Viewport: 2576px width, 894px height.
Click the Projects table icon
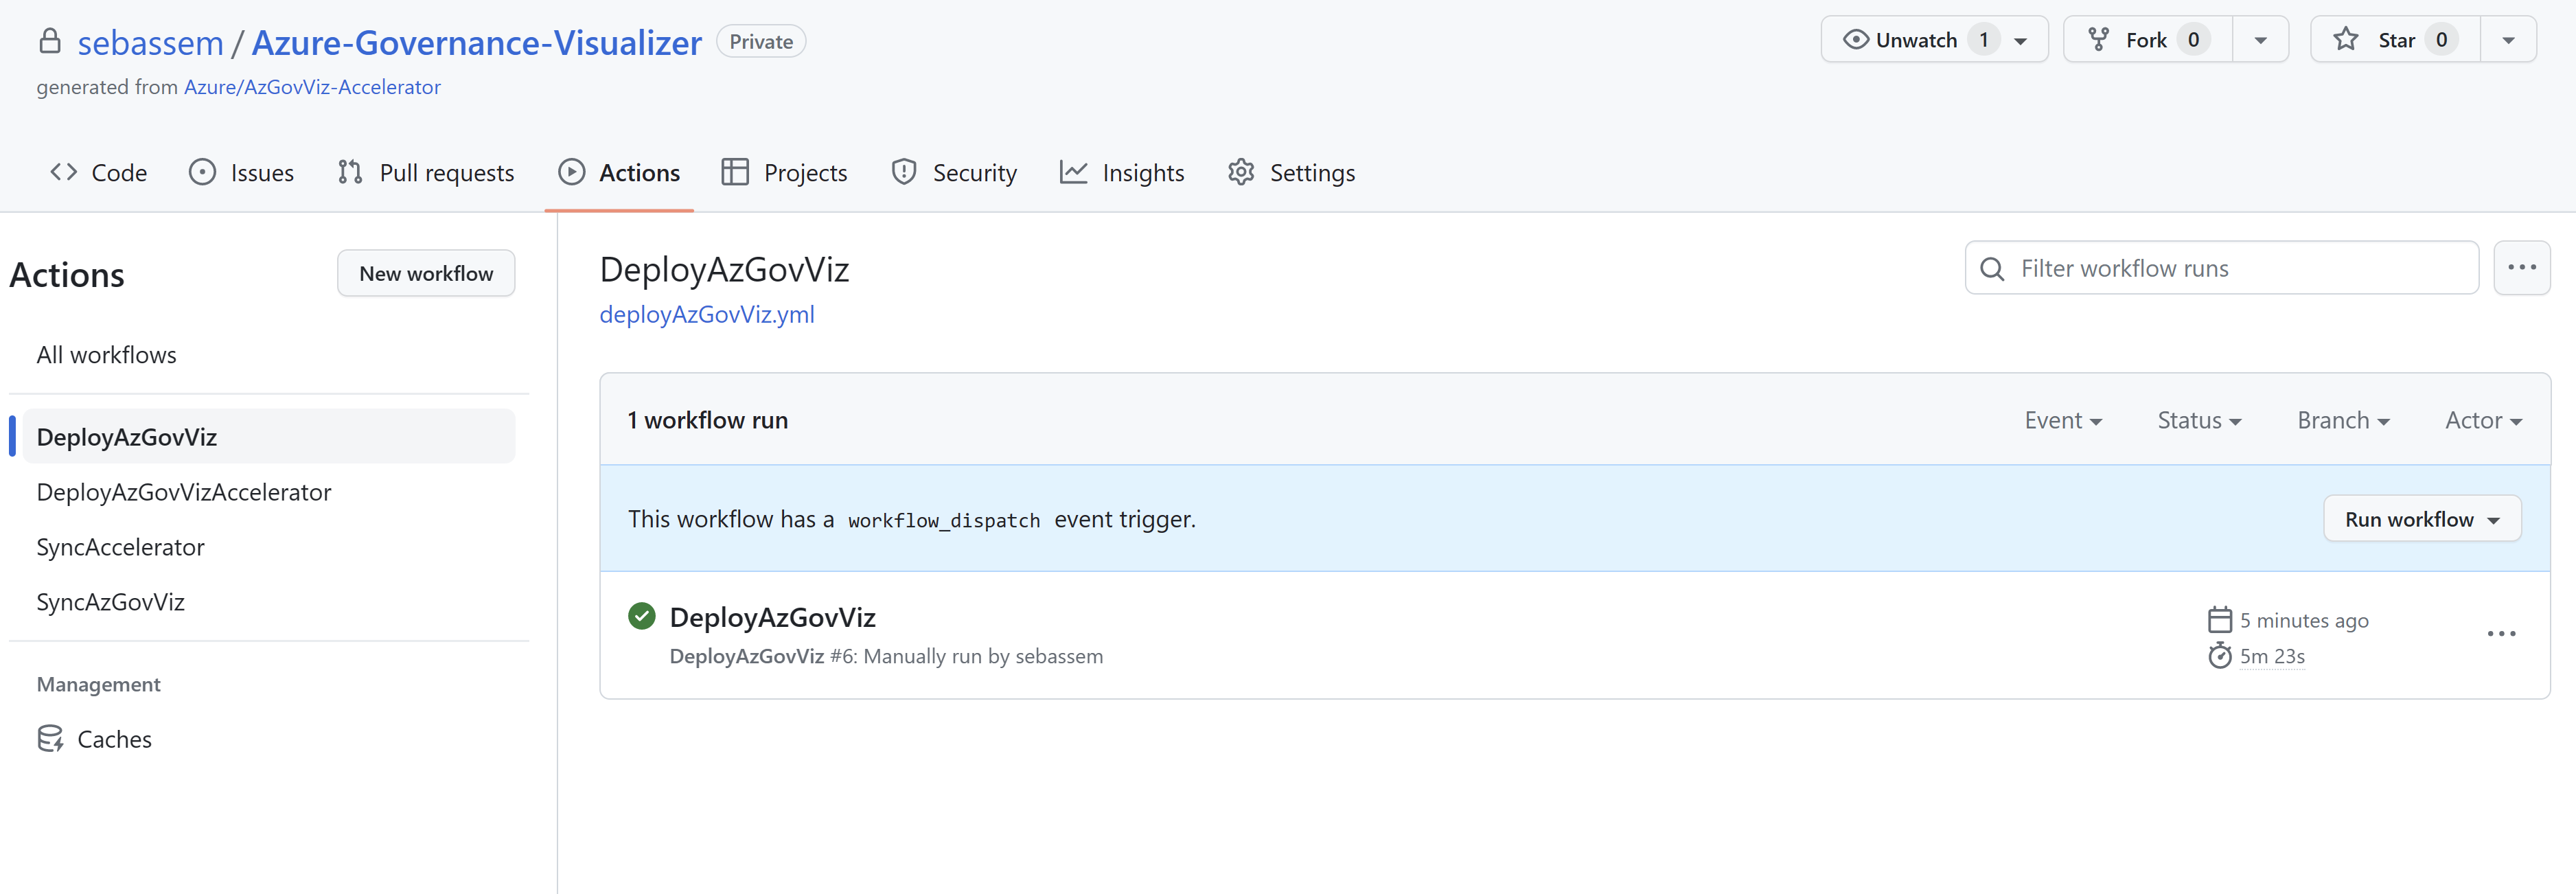click(x=735, y=172)
